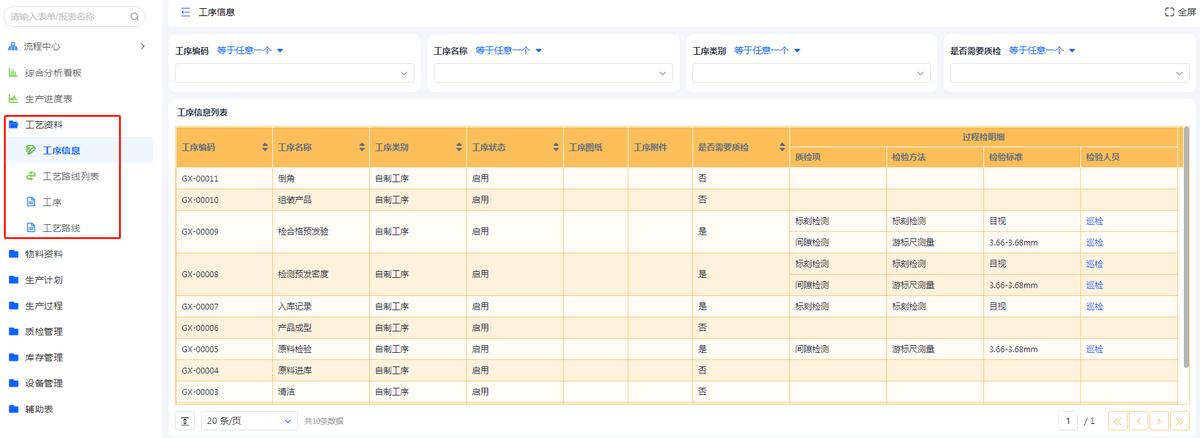Click the 产品成型 process name cell
Screen dimensions: 1200x438
320,327
